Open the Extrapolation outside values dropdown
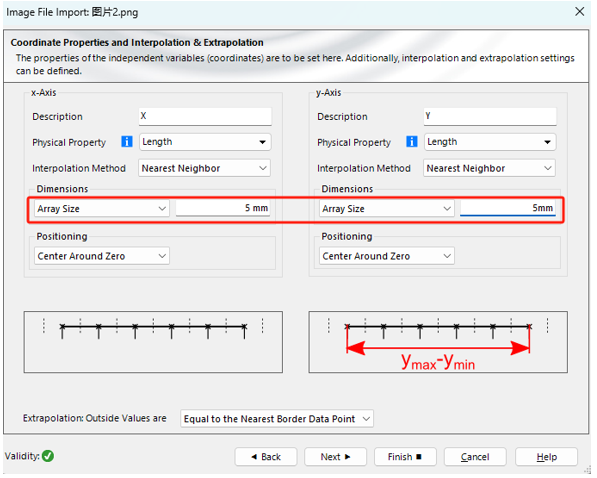Screen dimensions: 597x478 (277, 419)
